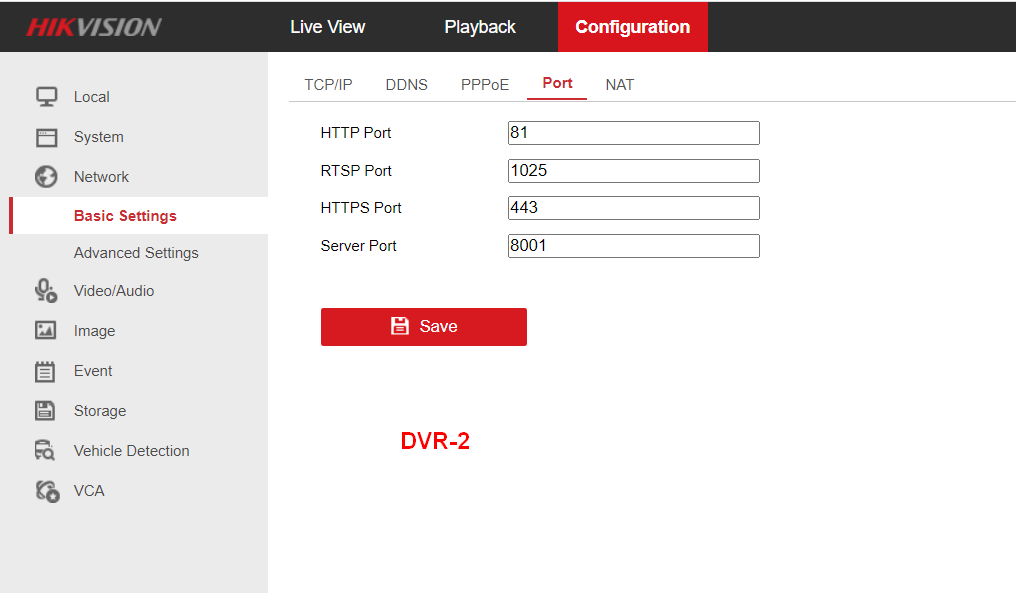Open the Live View tab
The width and height of the screenshot is (1016, 593).
tap(327, 27)
